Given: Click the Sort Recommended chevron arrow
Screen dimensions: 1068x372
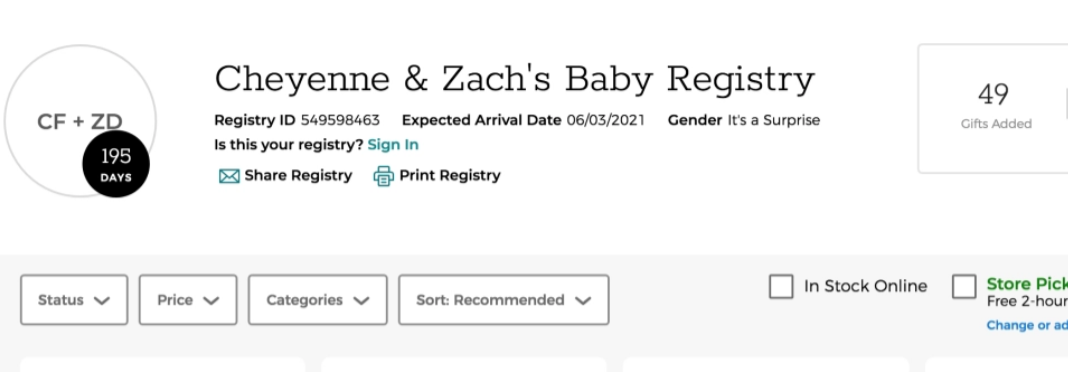Looking at the screenshot, I should (x=582, y=300).
